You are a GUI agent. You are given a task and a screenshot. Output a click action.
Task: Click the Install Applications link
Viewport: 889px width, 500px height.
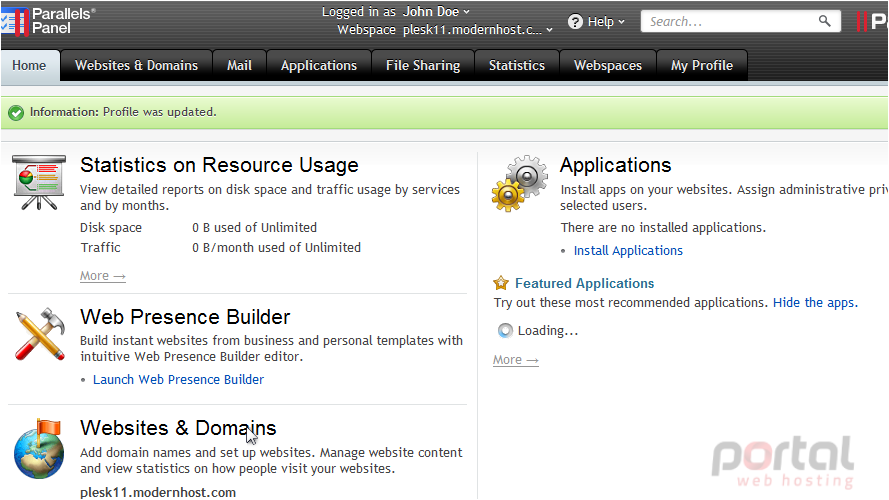tap(628, 251)
